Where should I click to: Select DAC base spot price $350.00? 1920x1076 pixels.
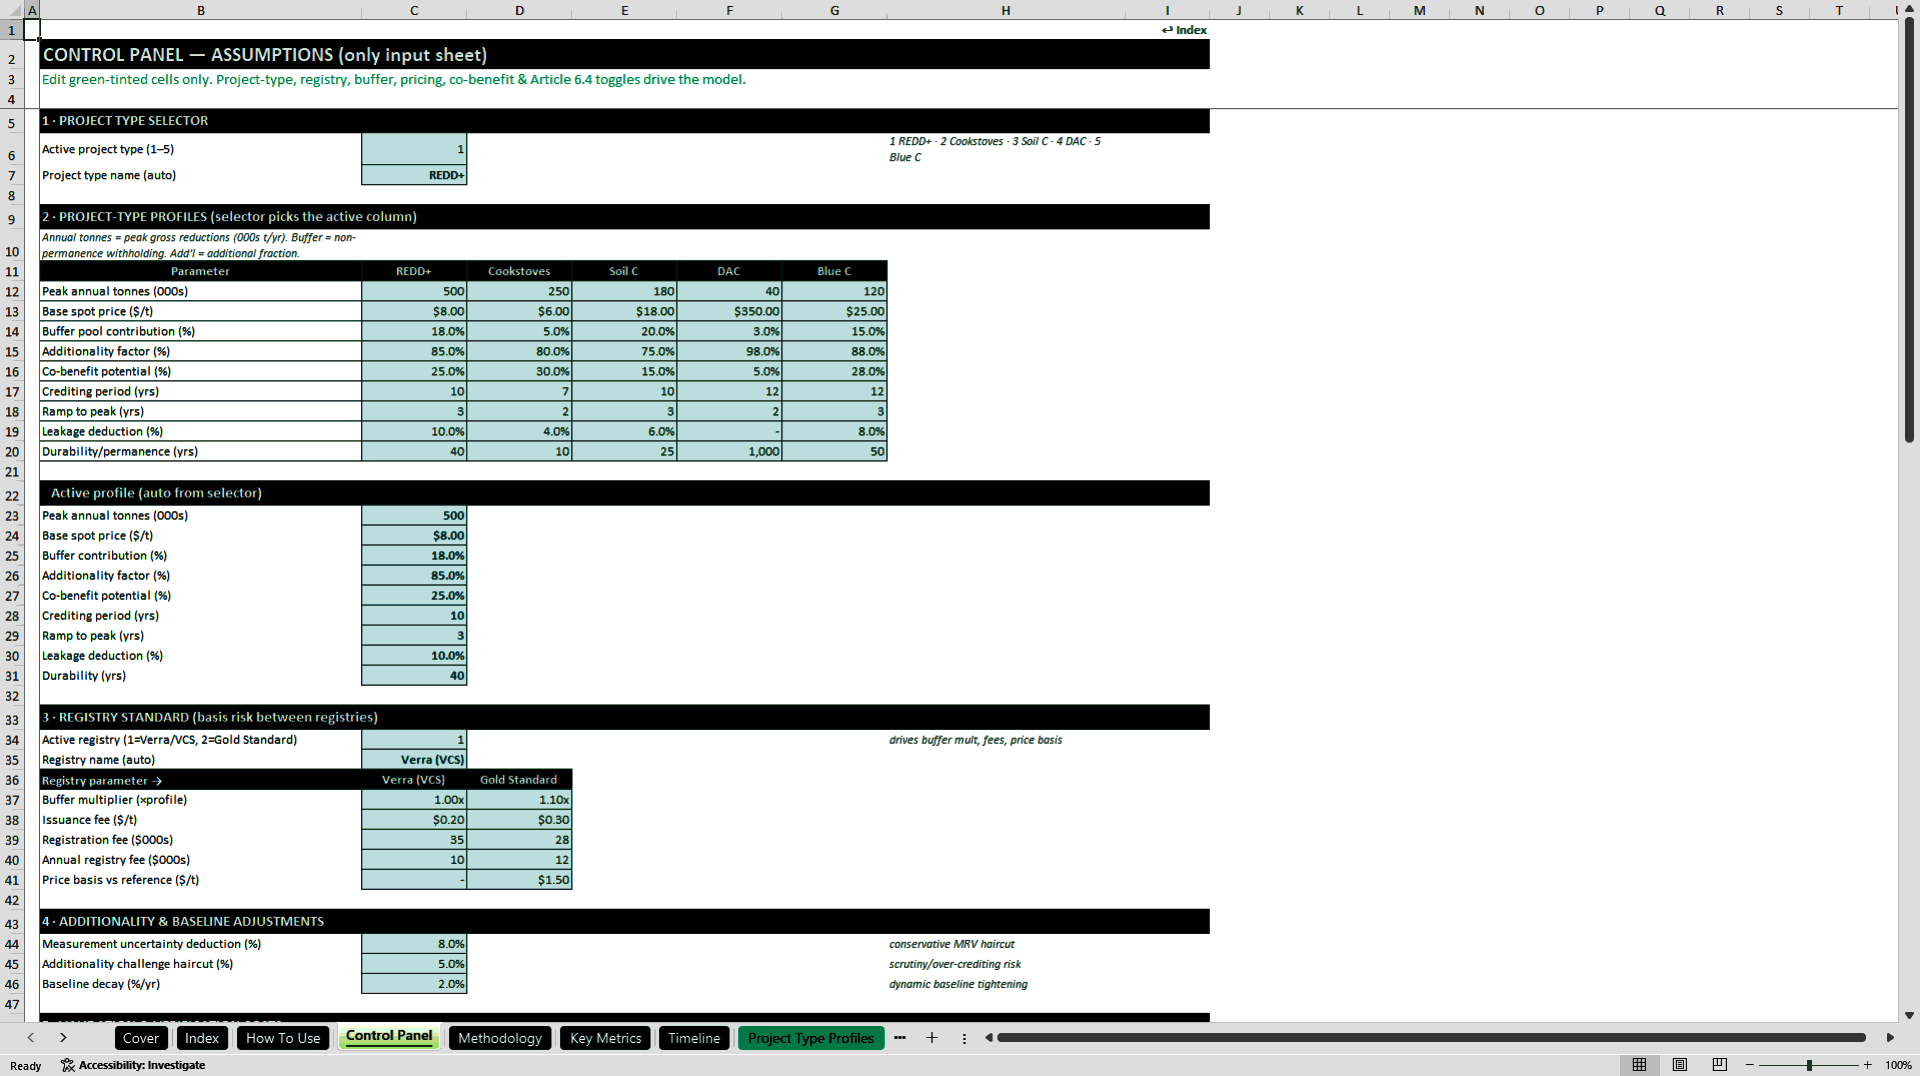click(x=729, y=311)
